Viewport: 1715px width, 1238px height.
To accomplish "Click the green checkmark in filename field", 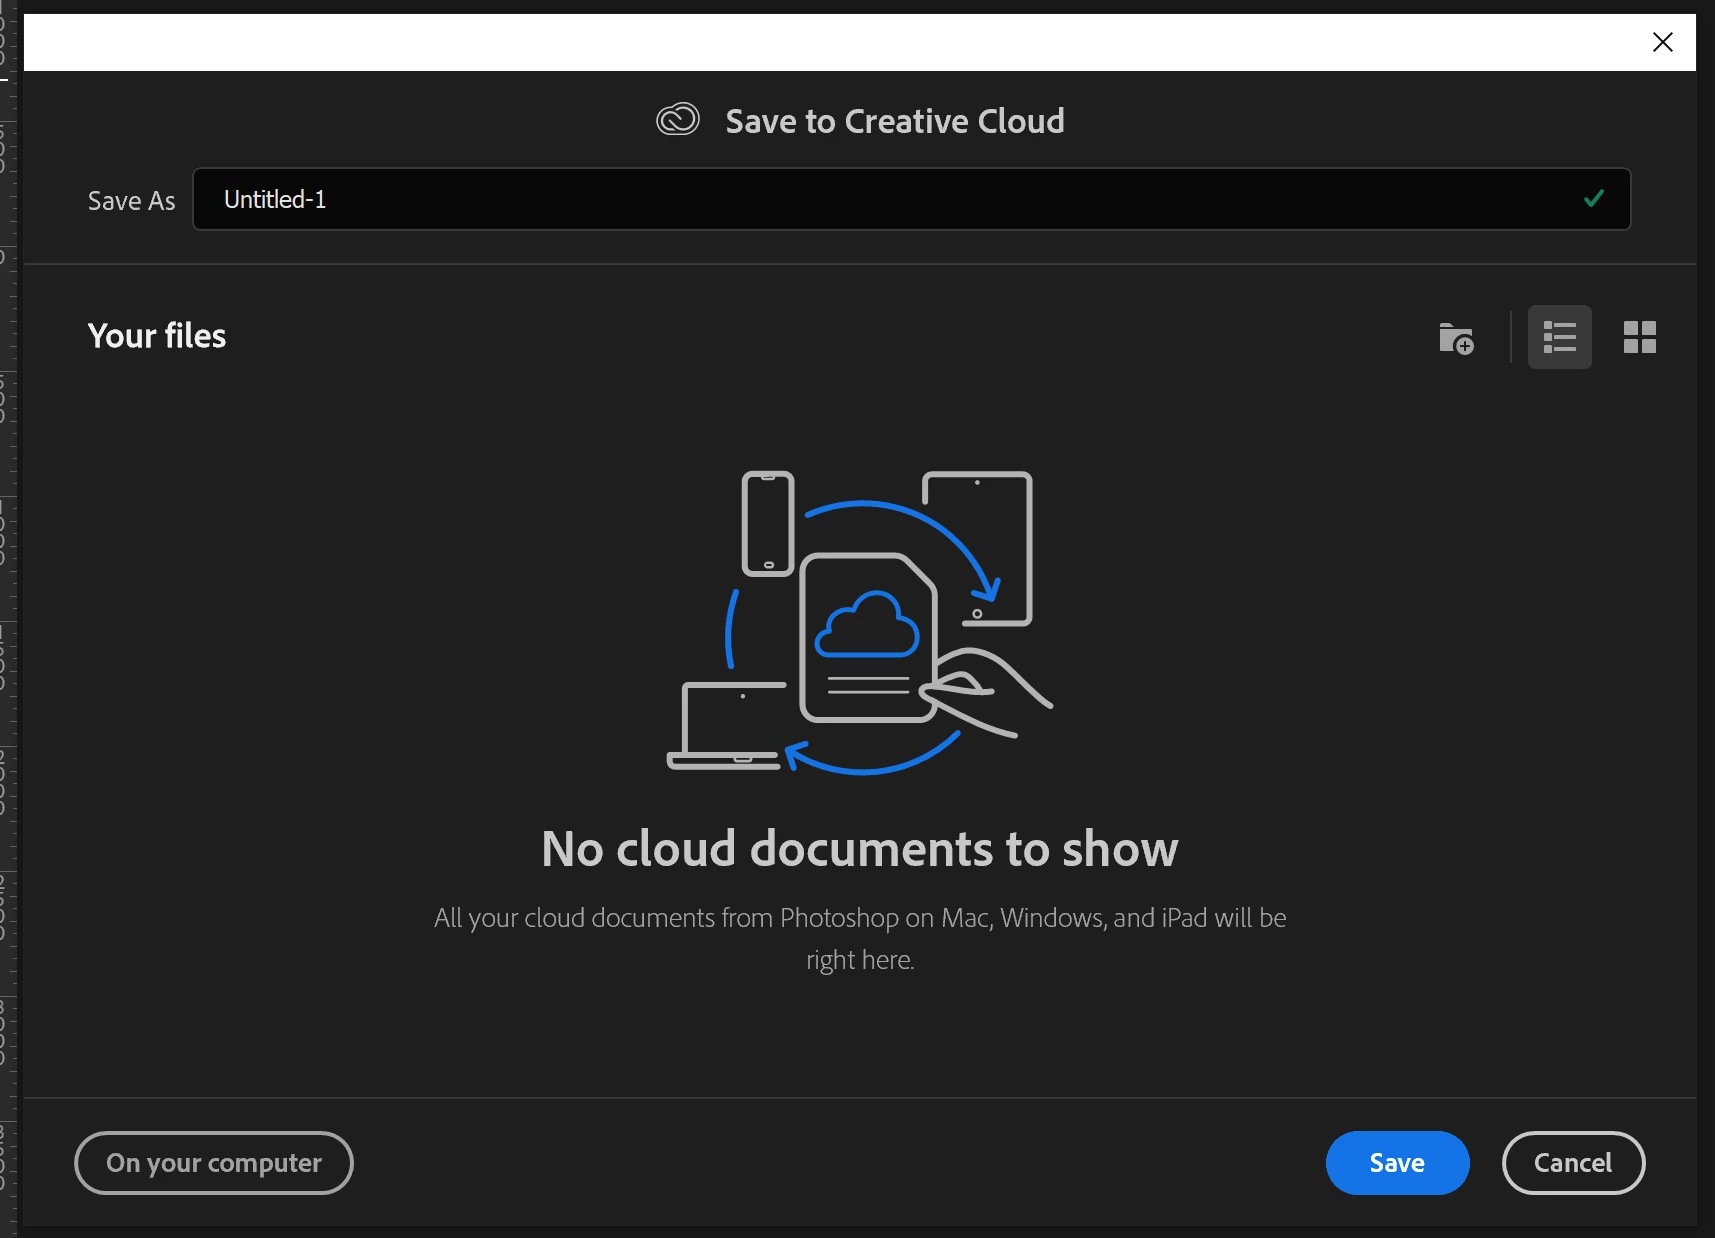I will tap(1594, 198).
